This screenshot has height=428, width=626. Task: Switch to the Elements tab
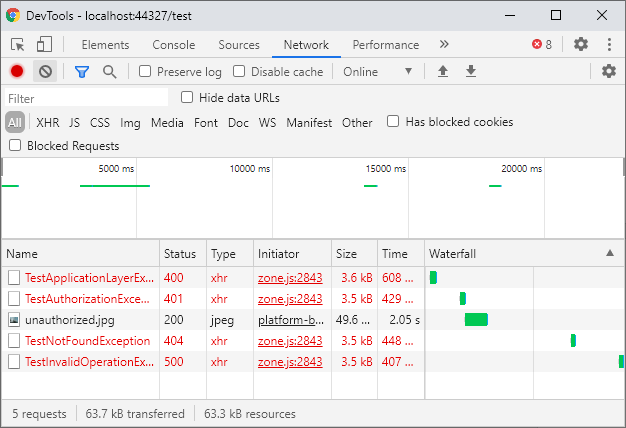[105, 45]
